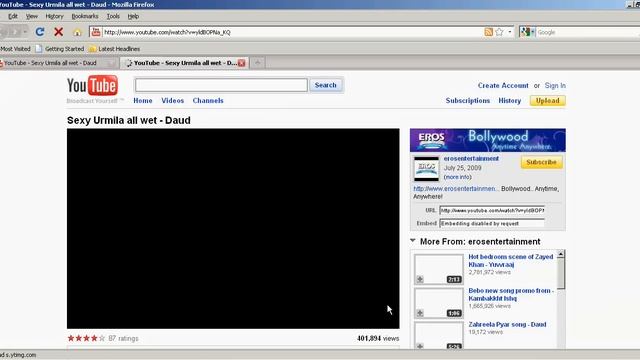Click the 401,894 views count text
Screen dimensions: 640x360
coord(378,338)
